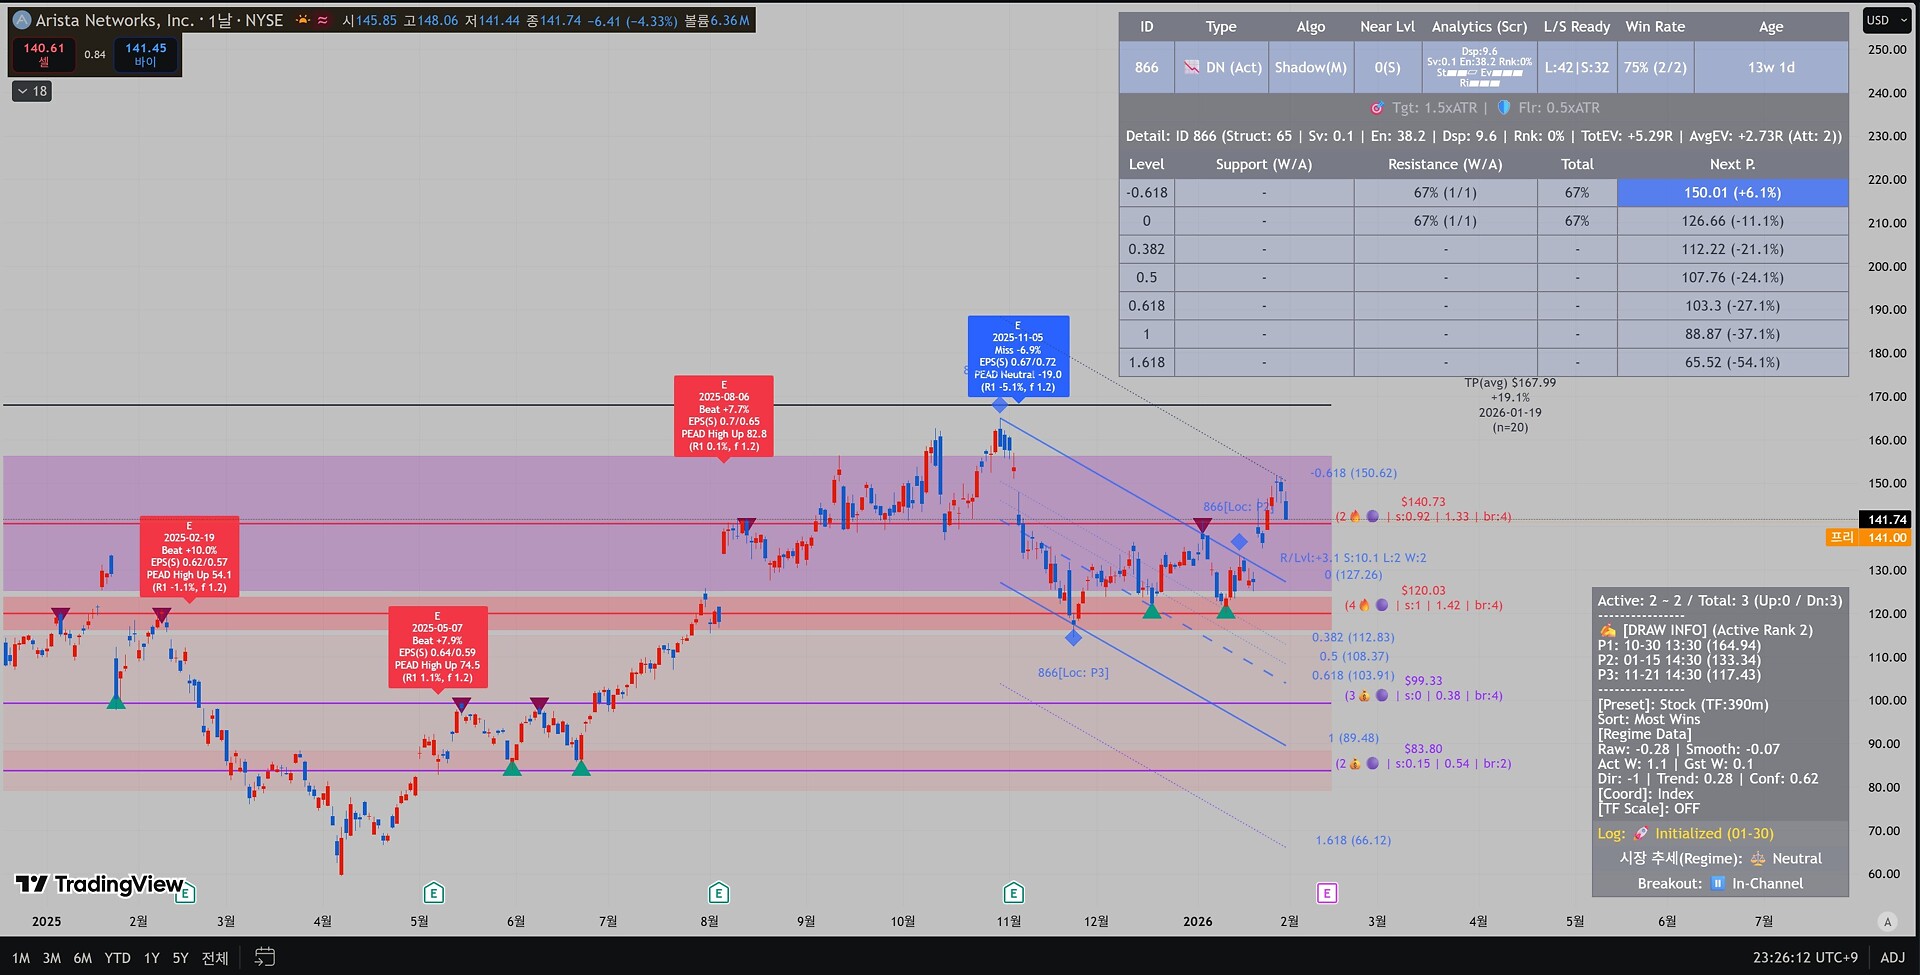Click the Arista Networks symbol logo icon
Viewport: 1920px width, 975px height.
coord(22,20)
